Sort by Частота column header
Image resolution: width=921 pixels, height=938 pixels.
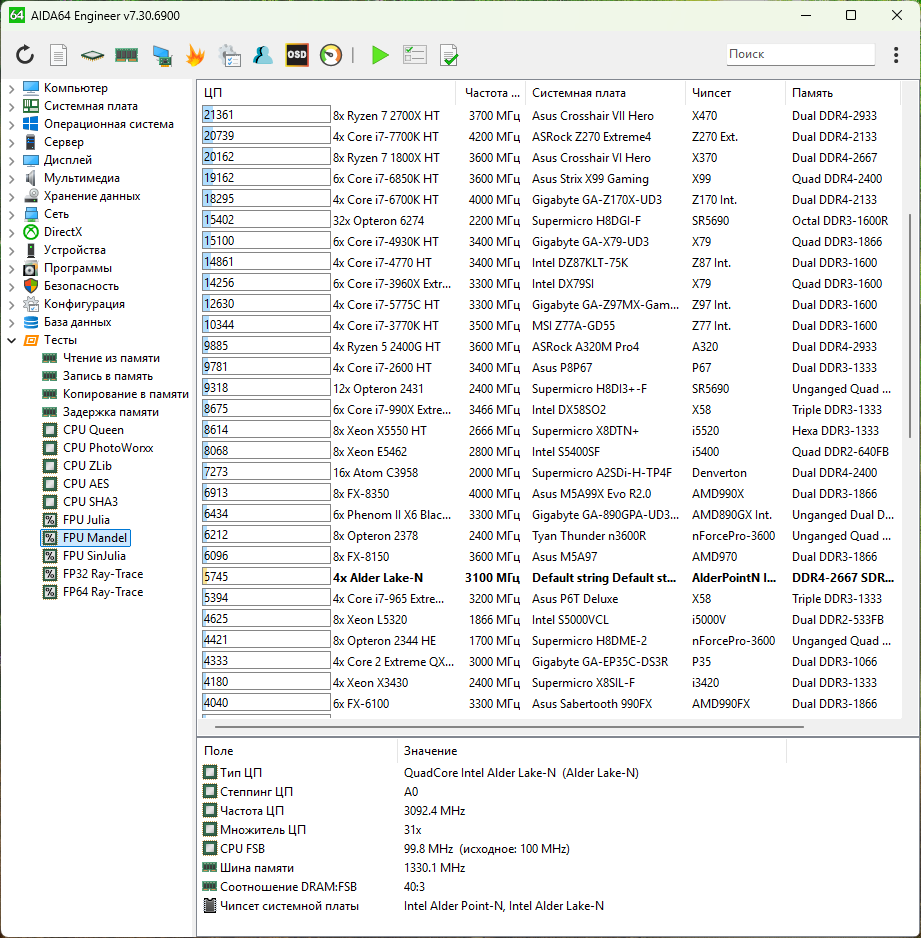pos(492,93)
